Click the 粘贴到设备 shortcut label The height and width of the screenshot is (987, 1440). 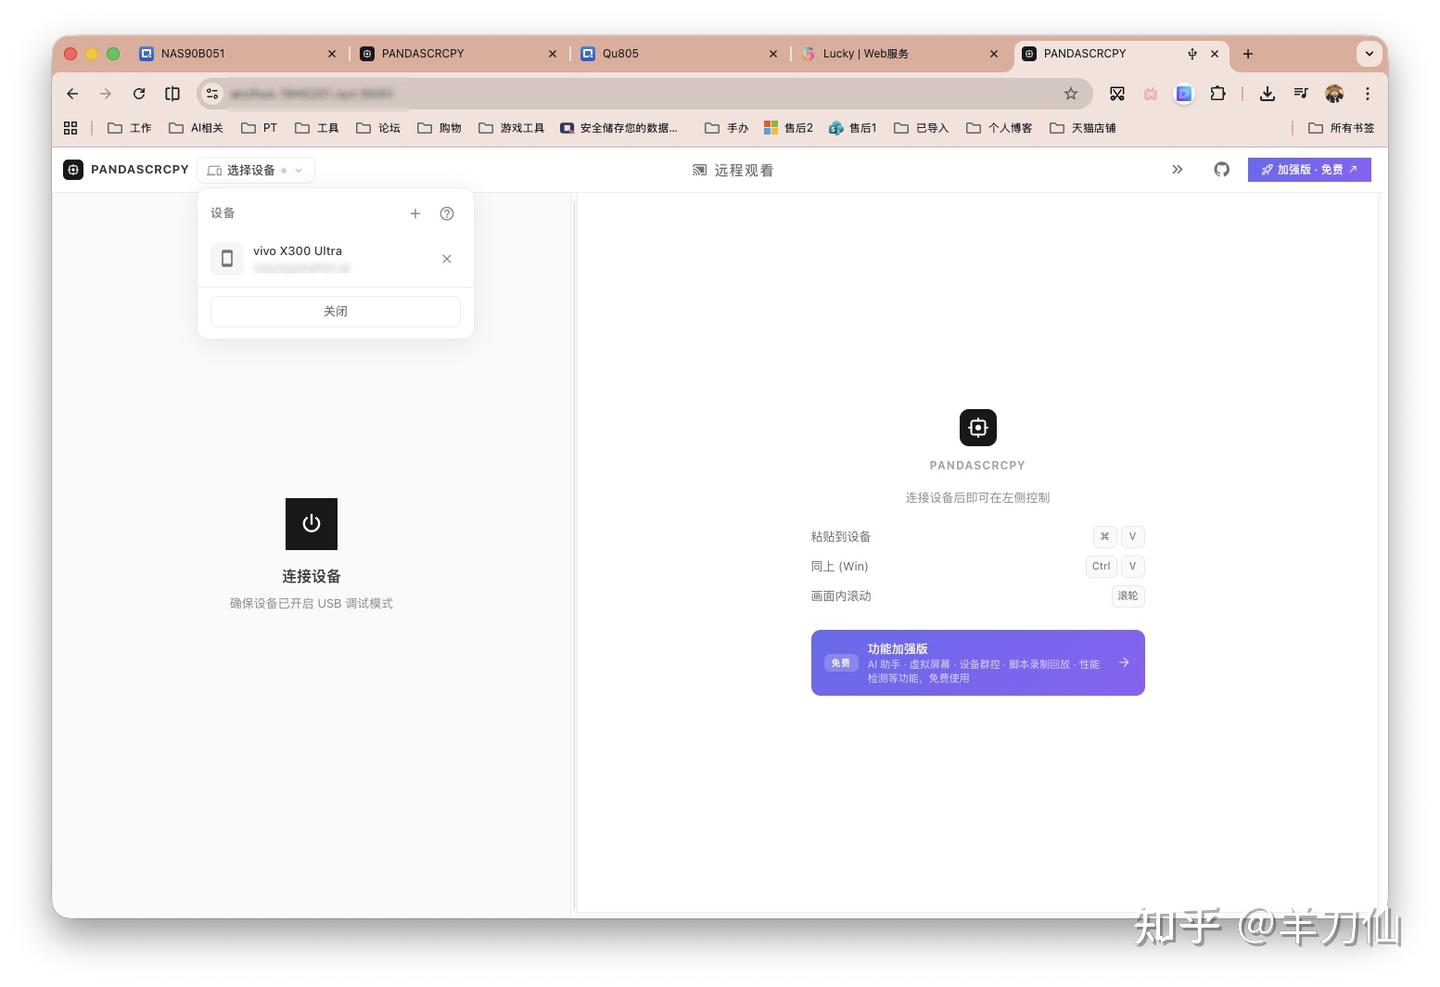tap(841, 537)
